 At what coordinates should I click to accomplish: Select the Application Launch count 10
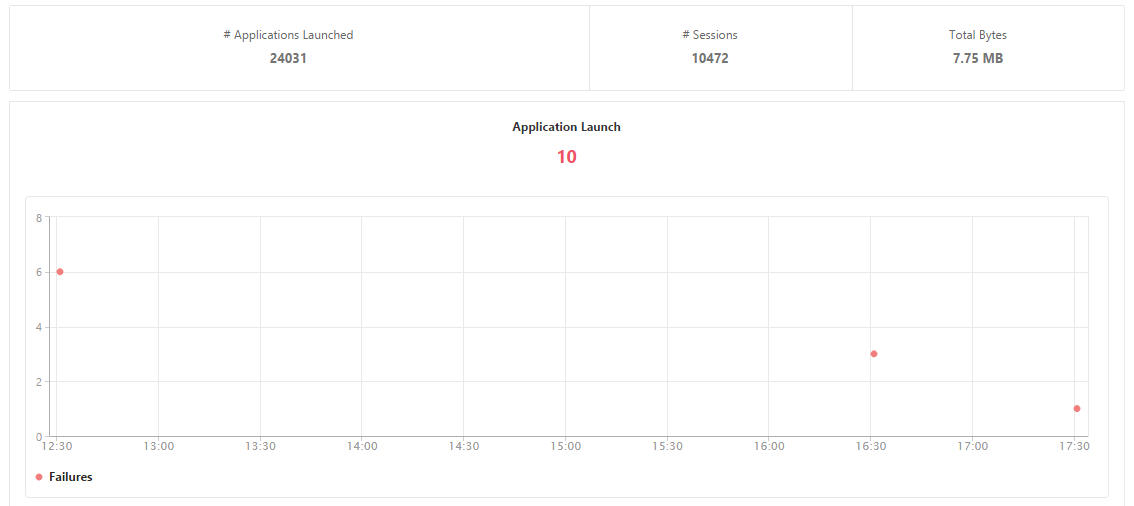tap(566, 157)
